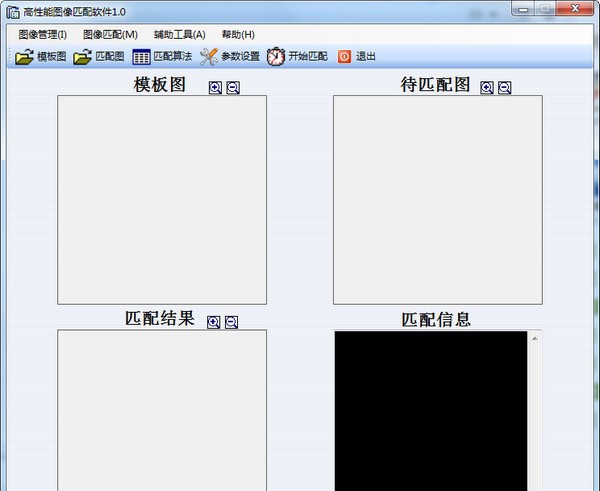Click the red 退出 power icon

[x=344, y=57]
